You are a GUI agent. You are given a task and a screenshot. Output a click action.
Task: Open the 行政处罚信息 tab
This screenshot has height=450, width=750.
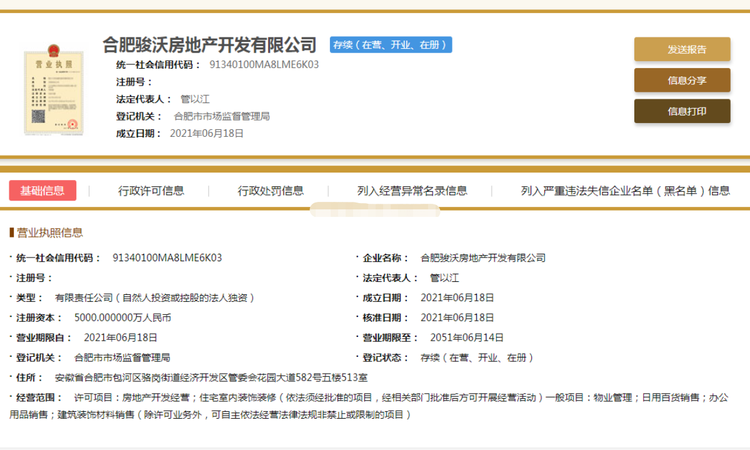[x=271, y=191]
